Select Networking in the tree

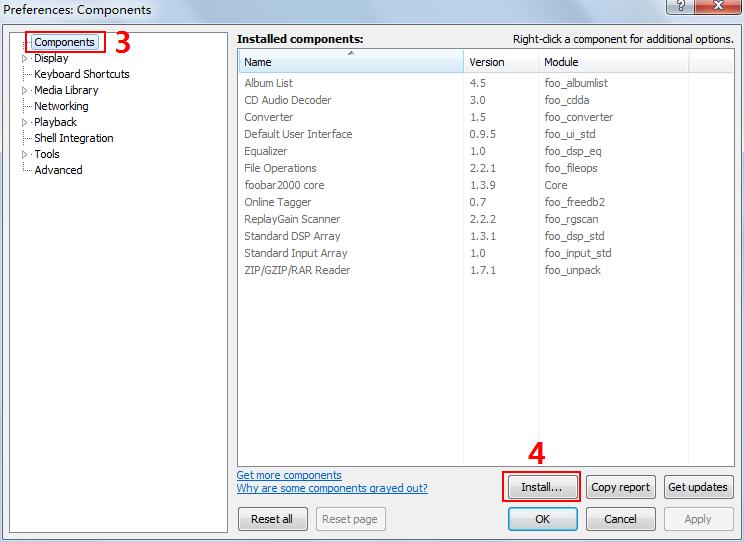coord(61,106)
